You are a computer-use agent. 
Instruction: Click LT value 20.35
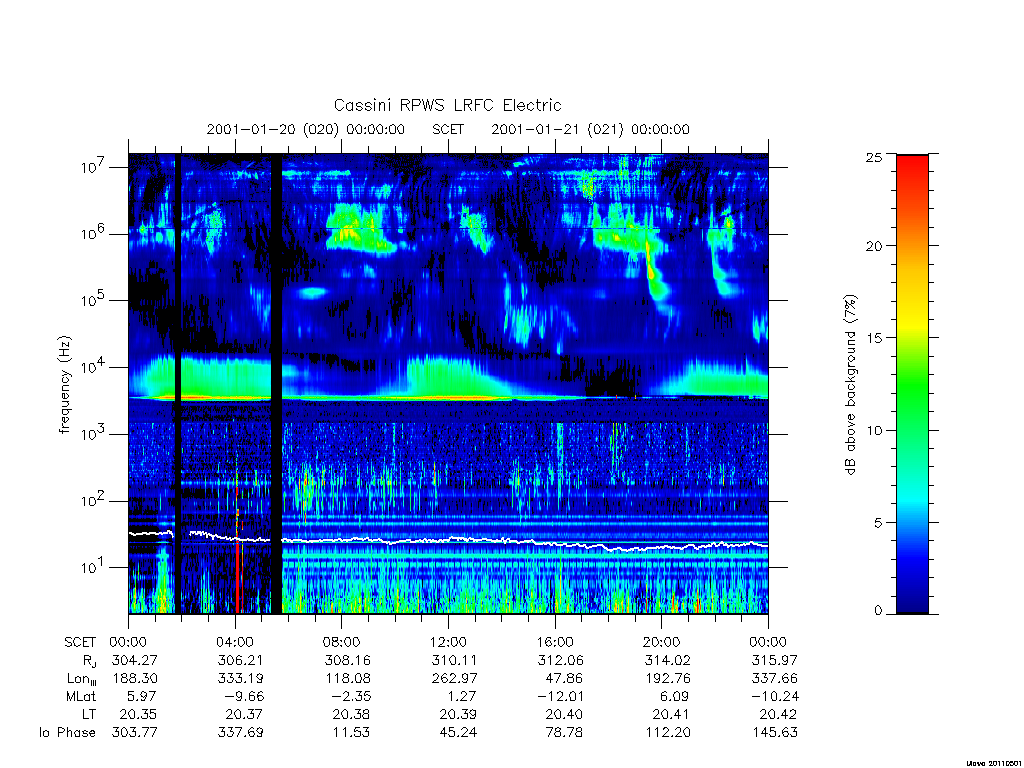[138, 714]
